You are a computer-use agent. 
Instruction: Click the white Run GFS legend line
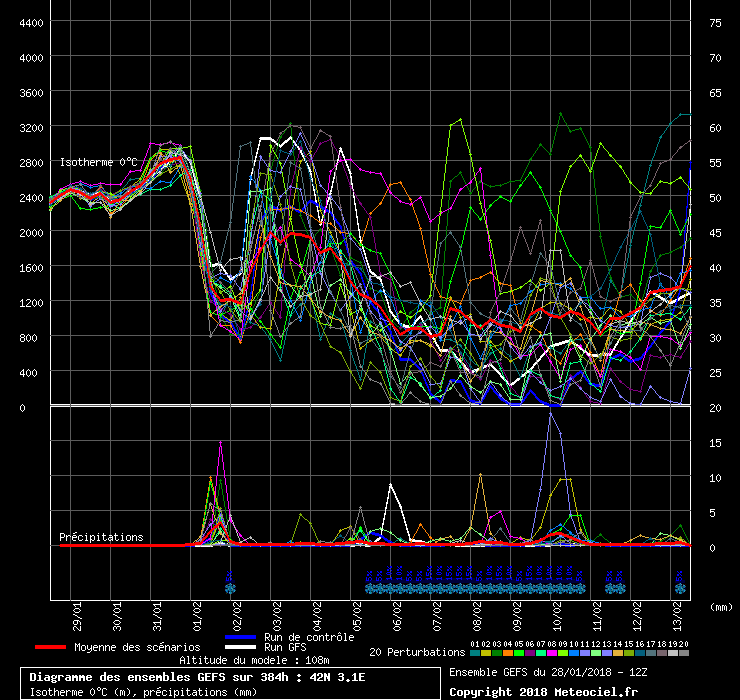pos(241,647)
